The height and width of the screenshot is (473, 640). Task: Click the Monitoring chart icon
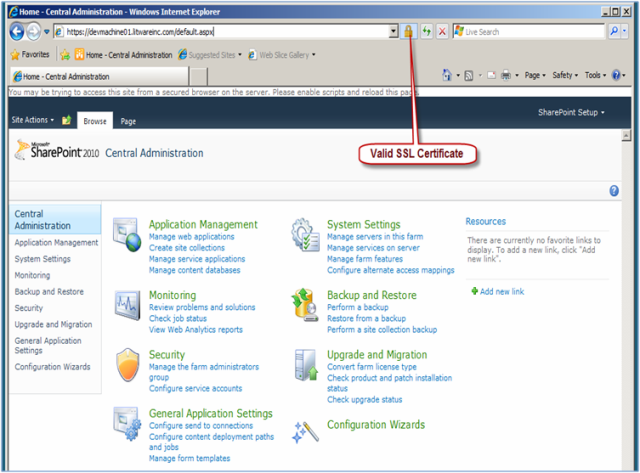(x=128, y=305)
